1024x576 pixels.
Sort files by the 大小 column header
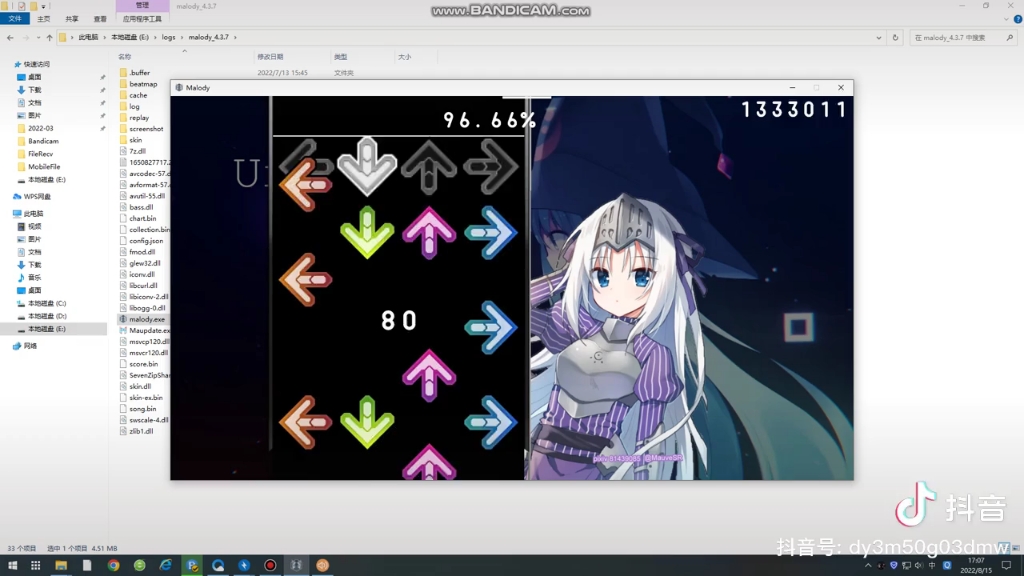tap(405, 57)
